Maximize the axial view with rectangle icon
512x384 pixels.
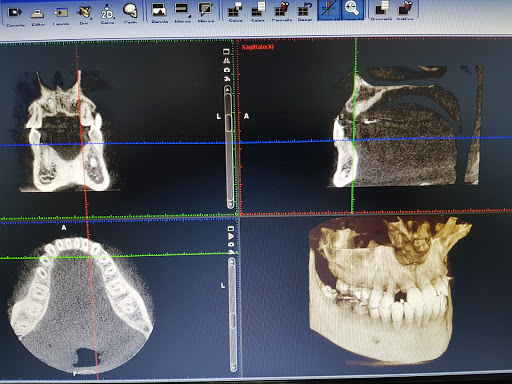[231, 228]
